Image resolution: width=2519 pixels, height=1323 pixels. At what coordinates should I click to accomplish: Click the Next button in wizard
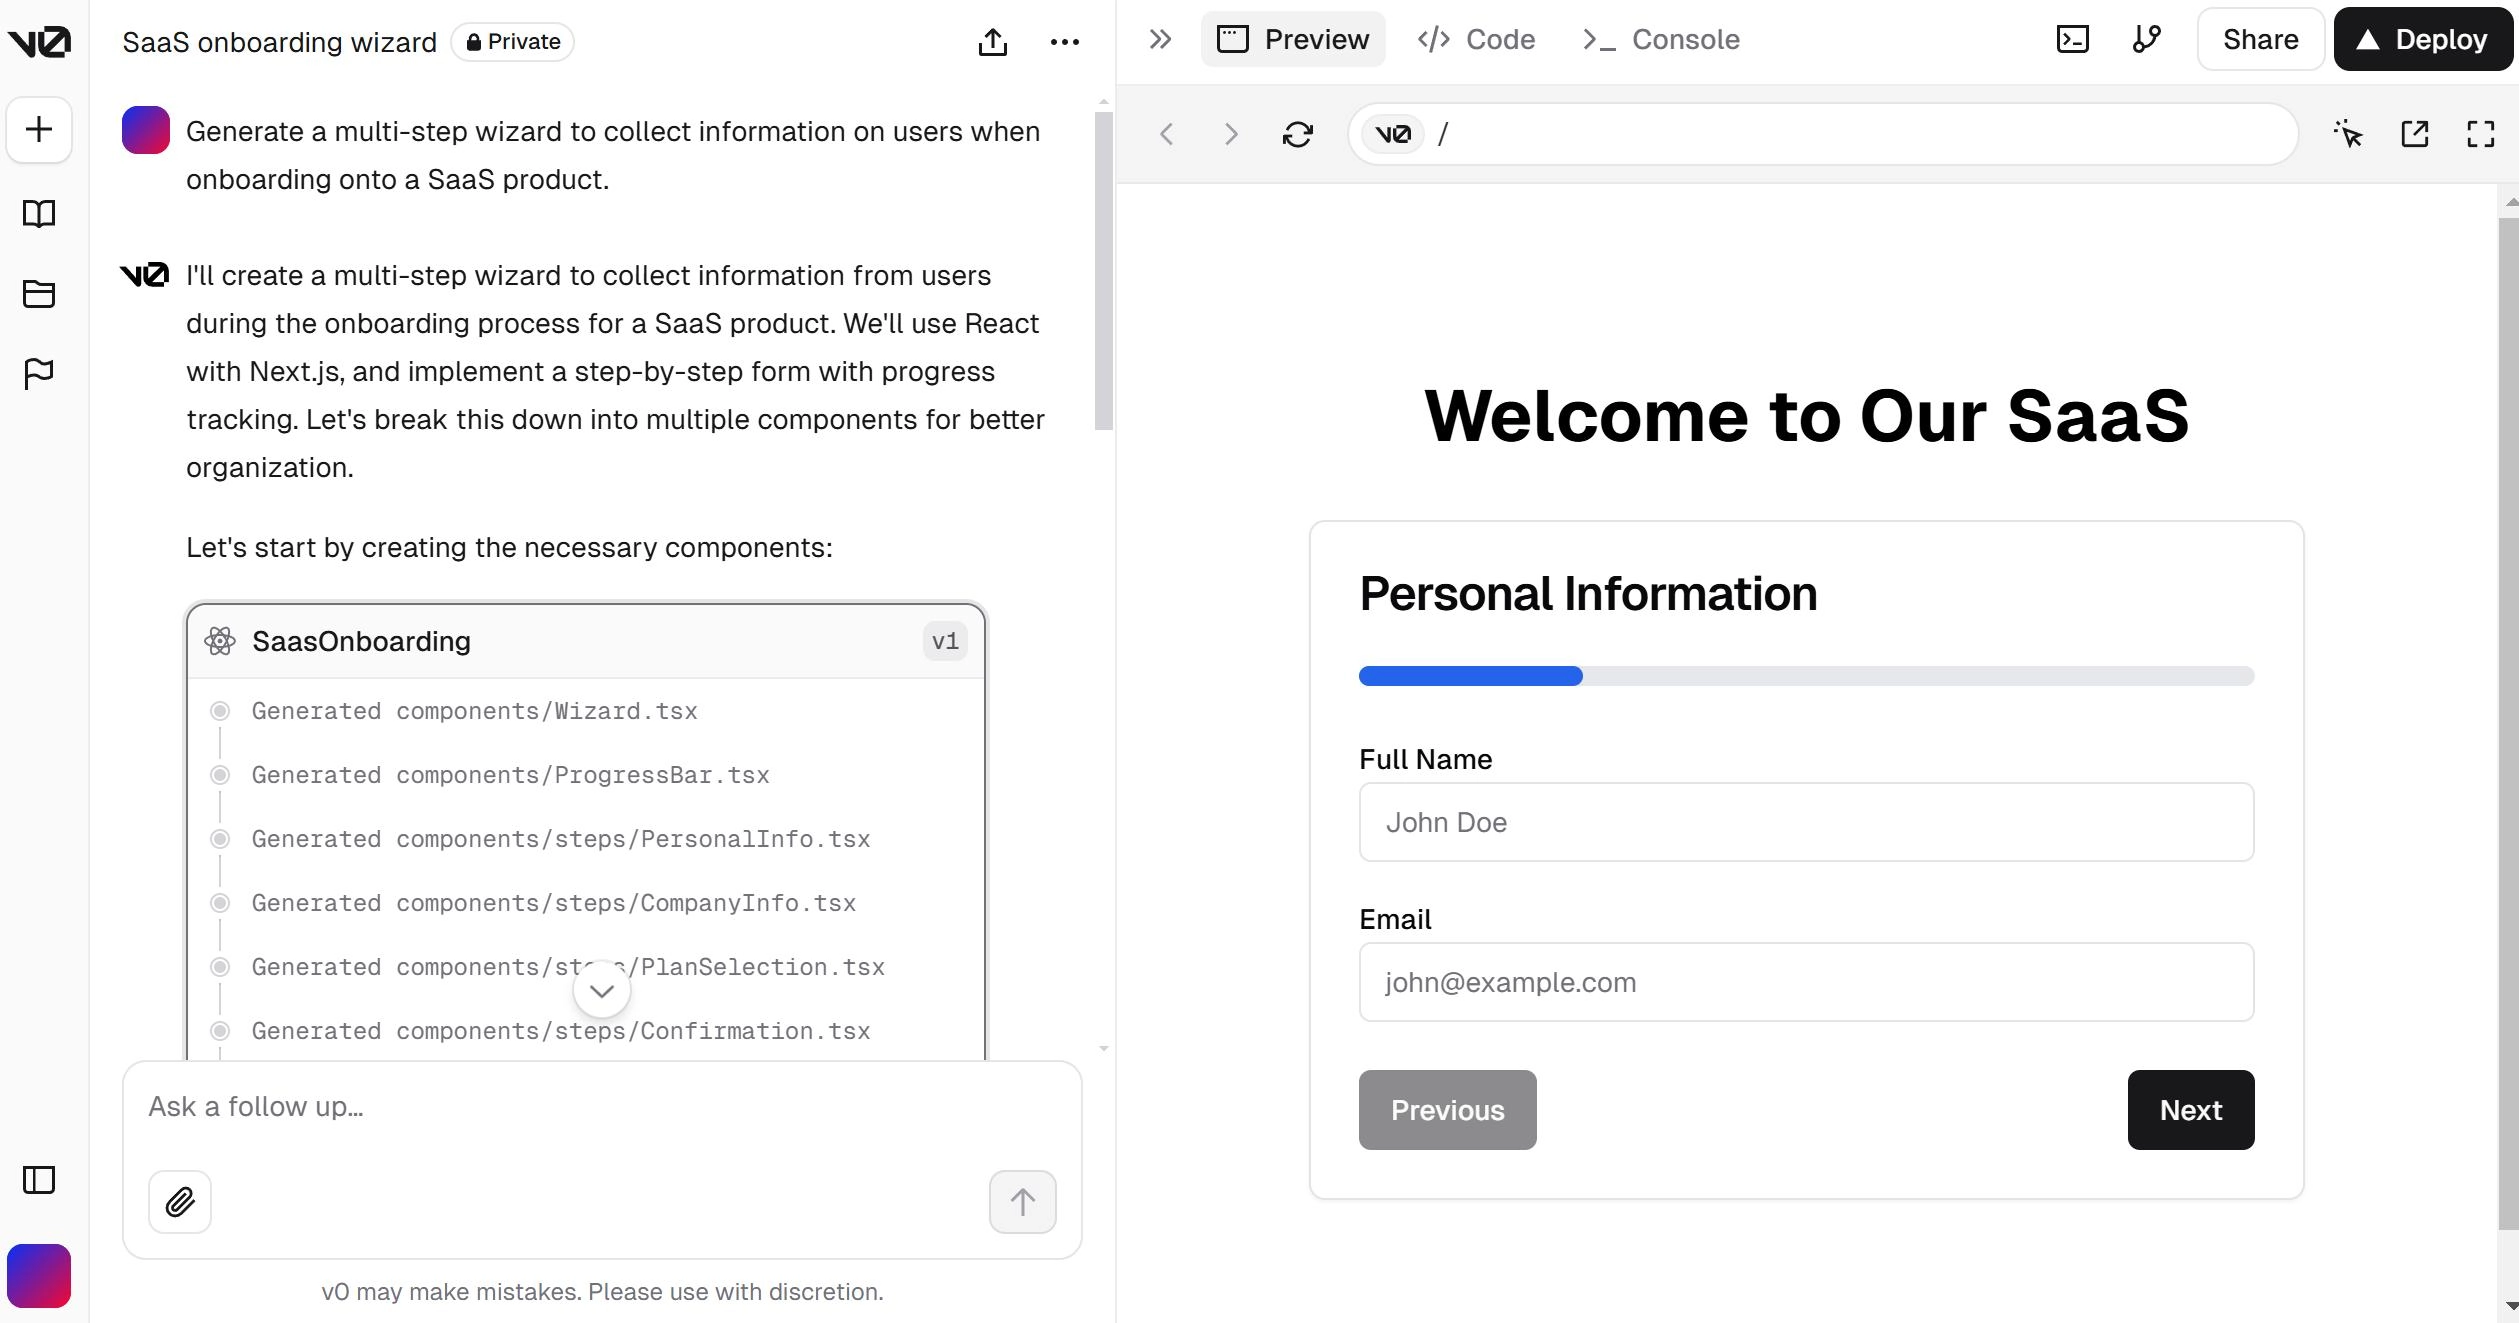tap(2190, 1110)
